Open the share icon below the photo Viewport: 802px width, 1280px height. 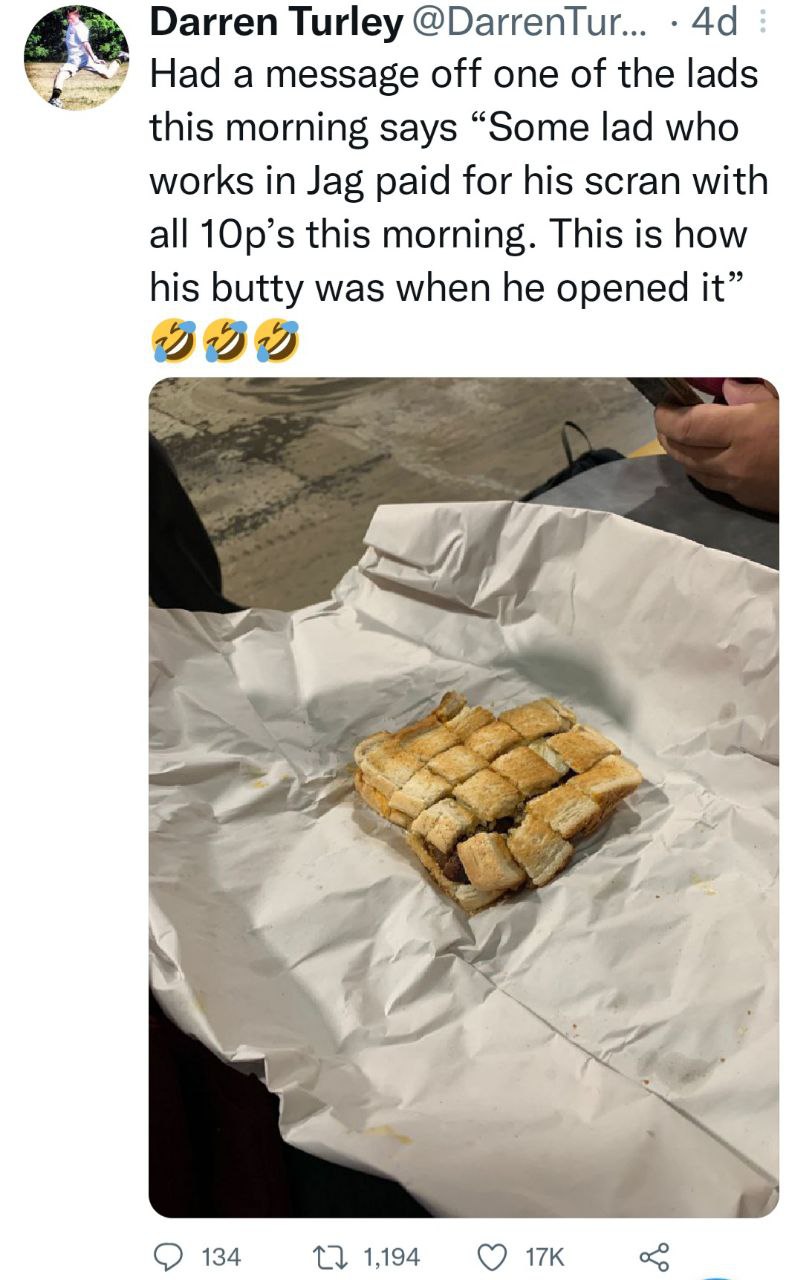tap(655, 1255)
